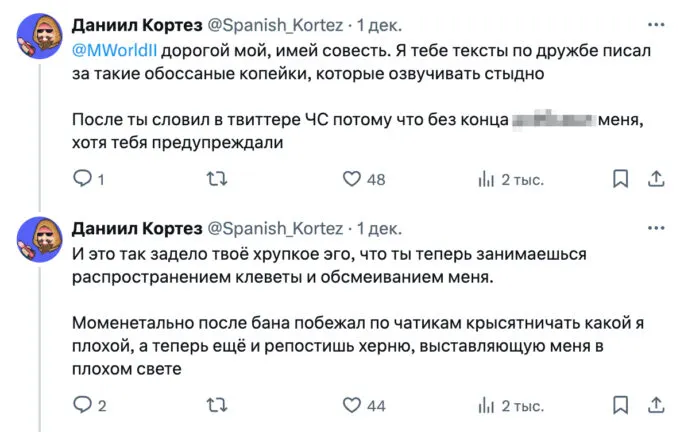The image size is (680, 432).
Task: Like the first tweet with 48 likes
Action: pyautogui.click(x=352, y=179)
